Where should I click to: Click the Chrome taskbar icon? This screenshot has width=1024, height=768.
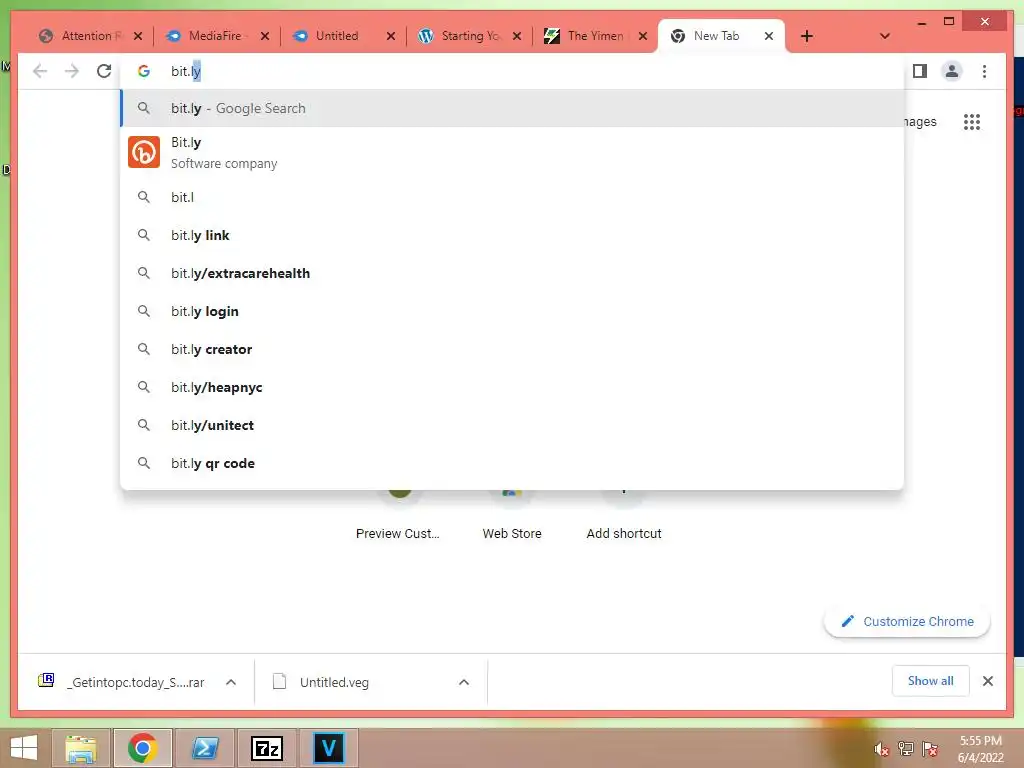(142, 748)
